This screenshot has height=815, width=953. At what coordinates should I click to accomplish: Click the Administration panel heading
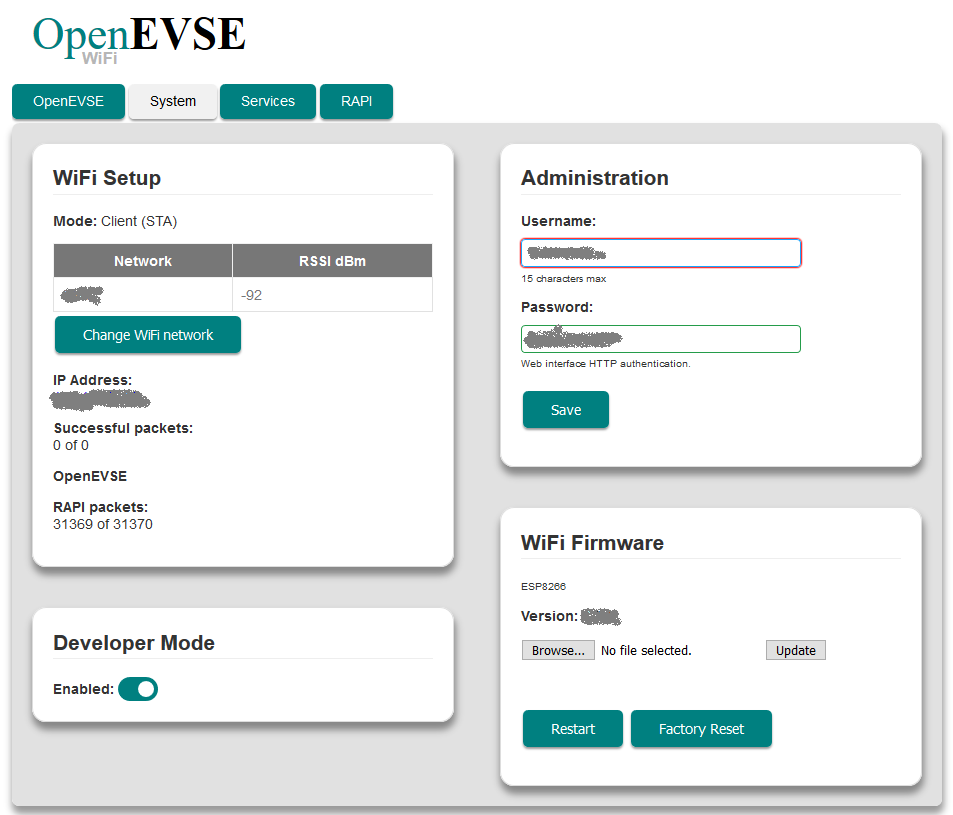(594, 178)
